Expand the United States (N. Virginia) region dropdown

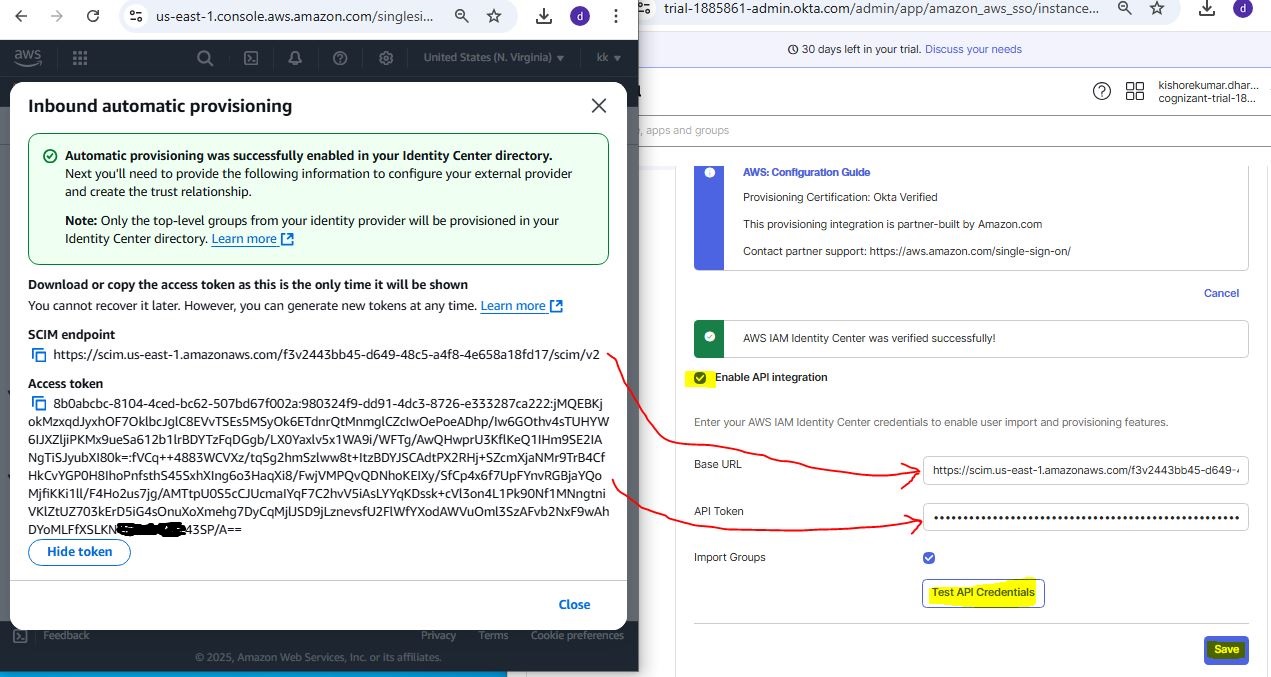(494, 58)
